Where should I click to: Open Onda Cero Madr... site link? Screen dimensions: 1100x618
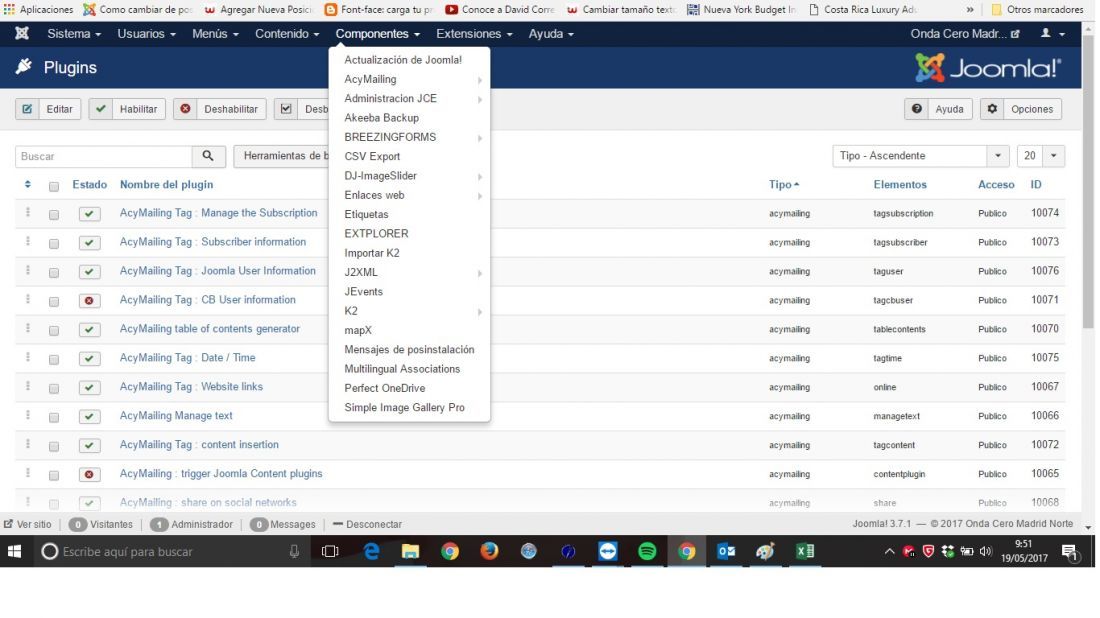click(x=964, y=34)
